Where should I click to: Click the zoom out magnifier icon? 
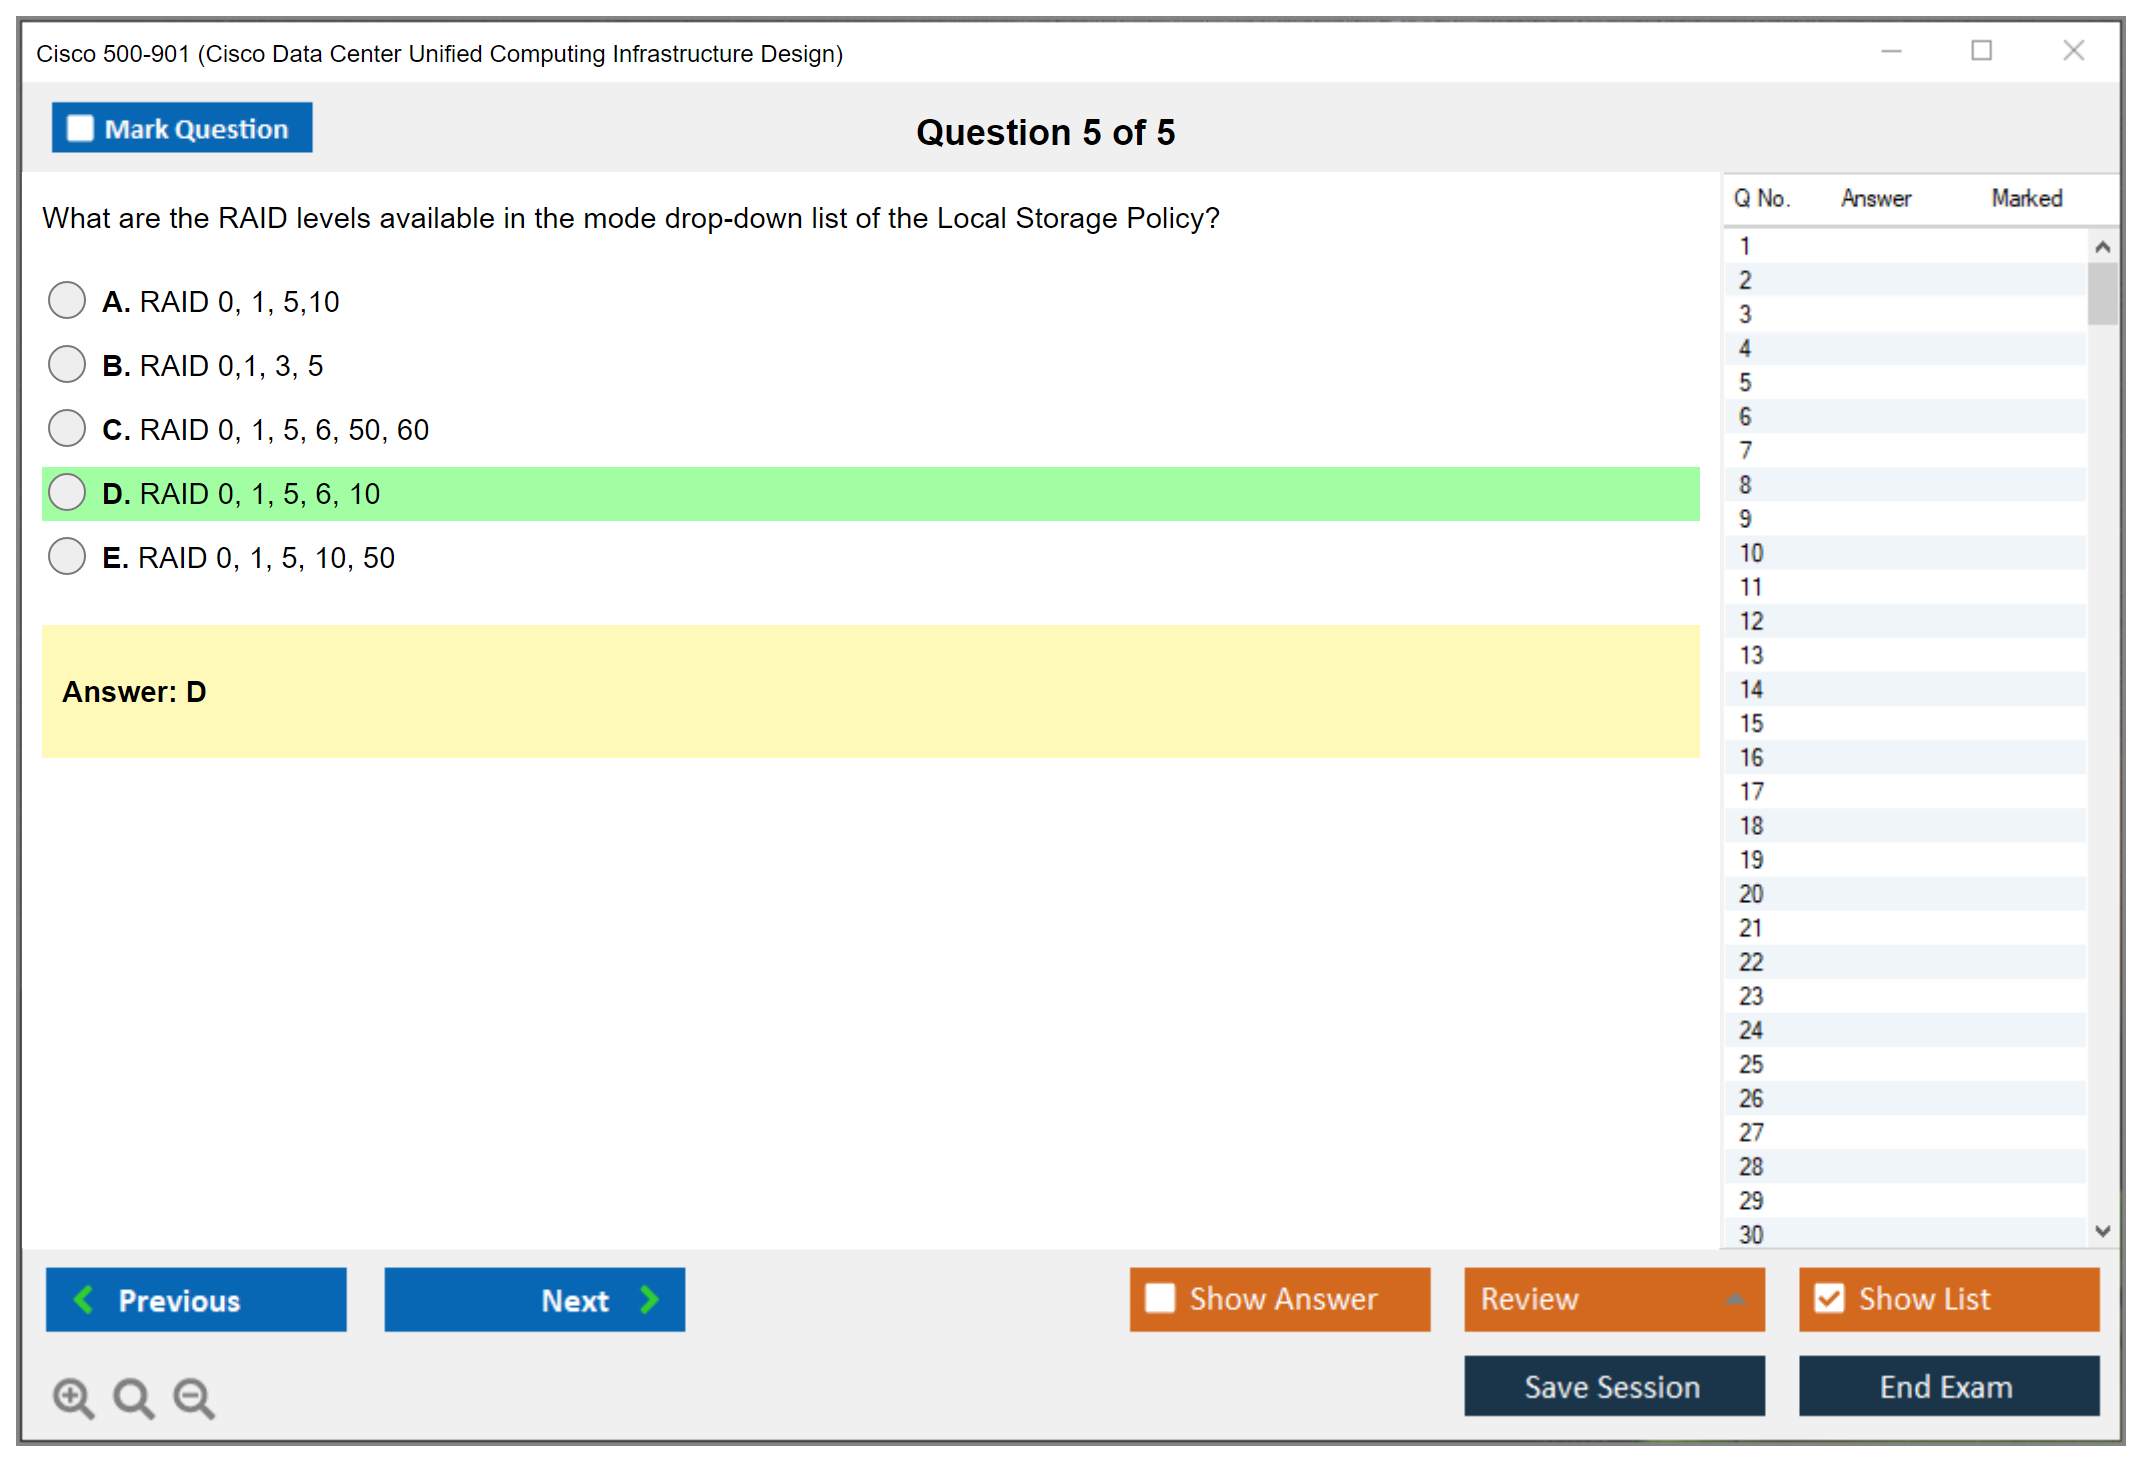tap(193, 1397)
